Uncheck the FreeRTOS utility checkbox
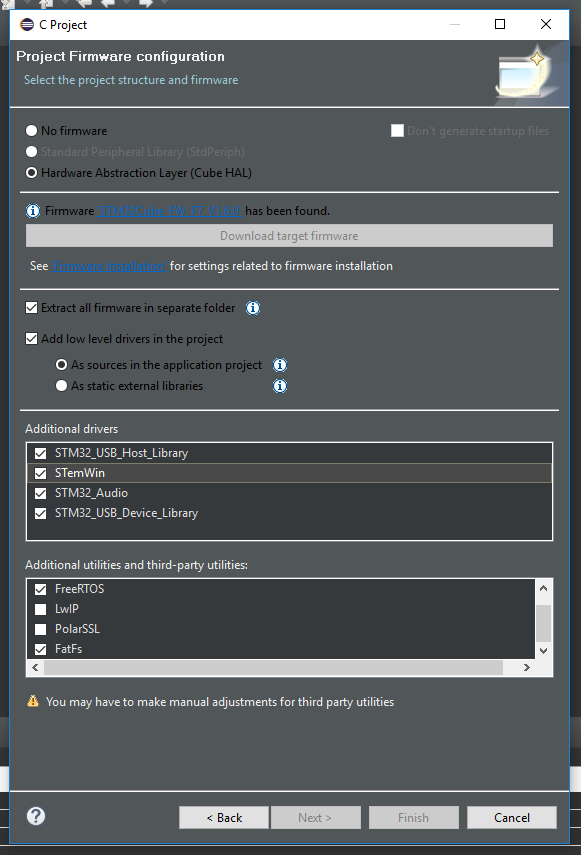 (40, 589)
